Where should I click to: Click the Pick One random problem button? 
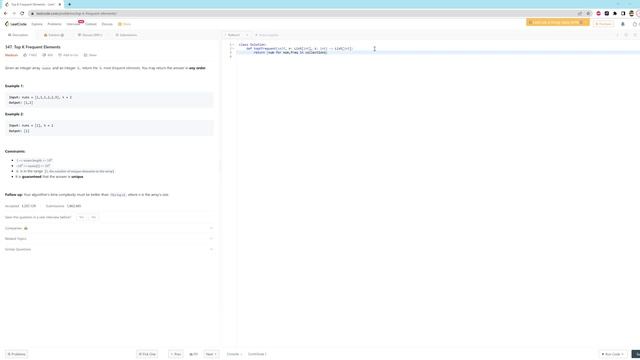click(x=147, y=354)
